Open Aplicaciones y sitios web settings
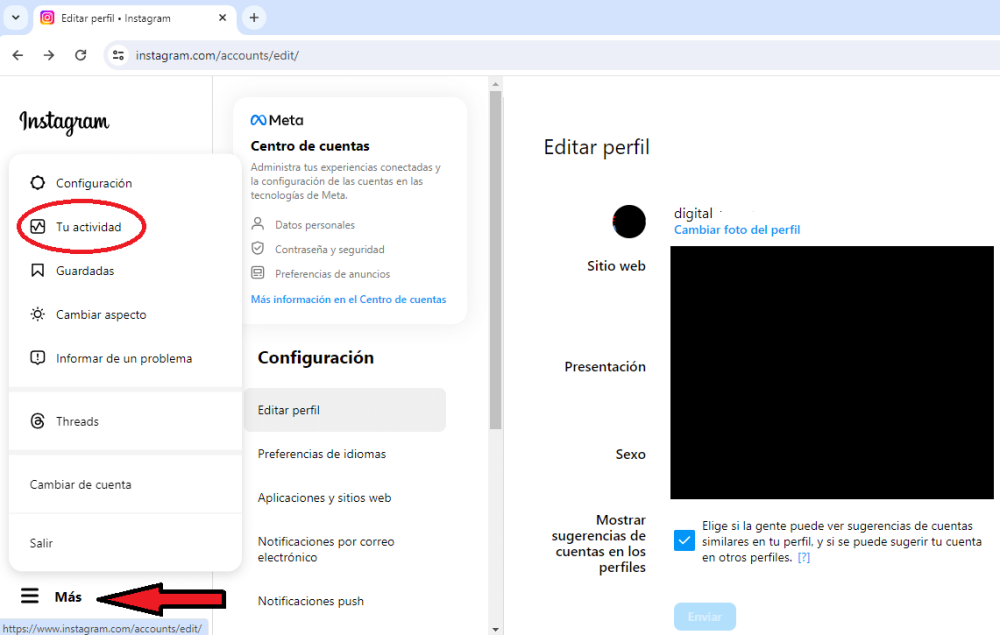Screen dimensions: 1000x635 click(x=324, y=498)
